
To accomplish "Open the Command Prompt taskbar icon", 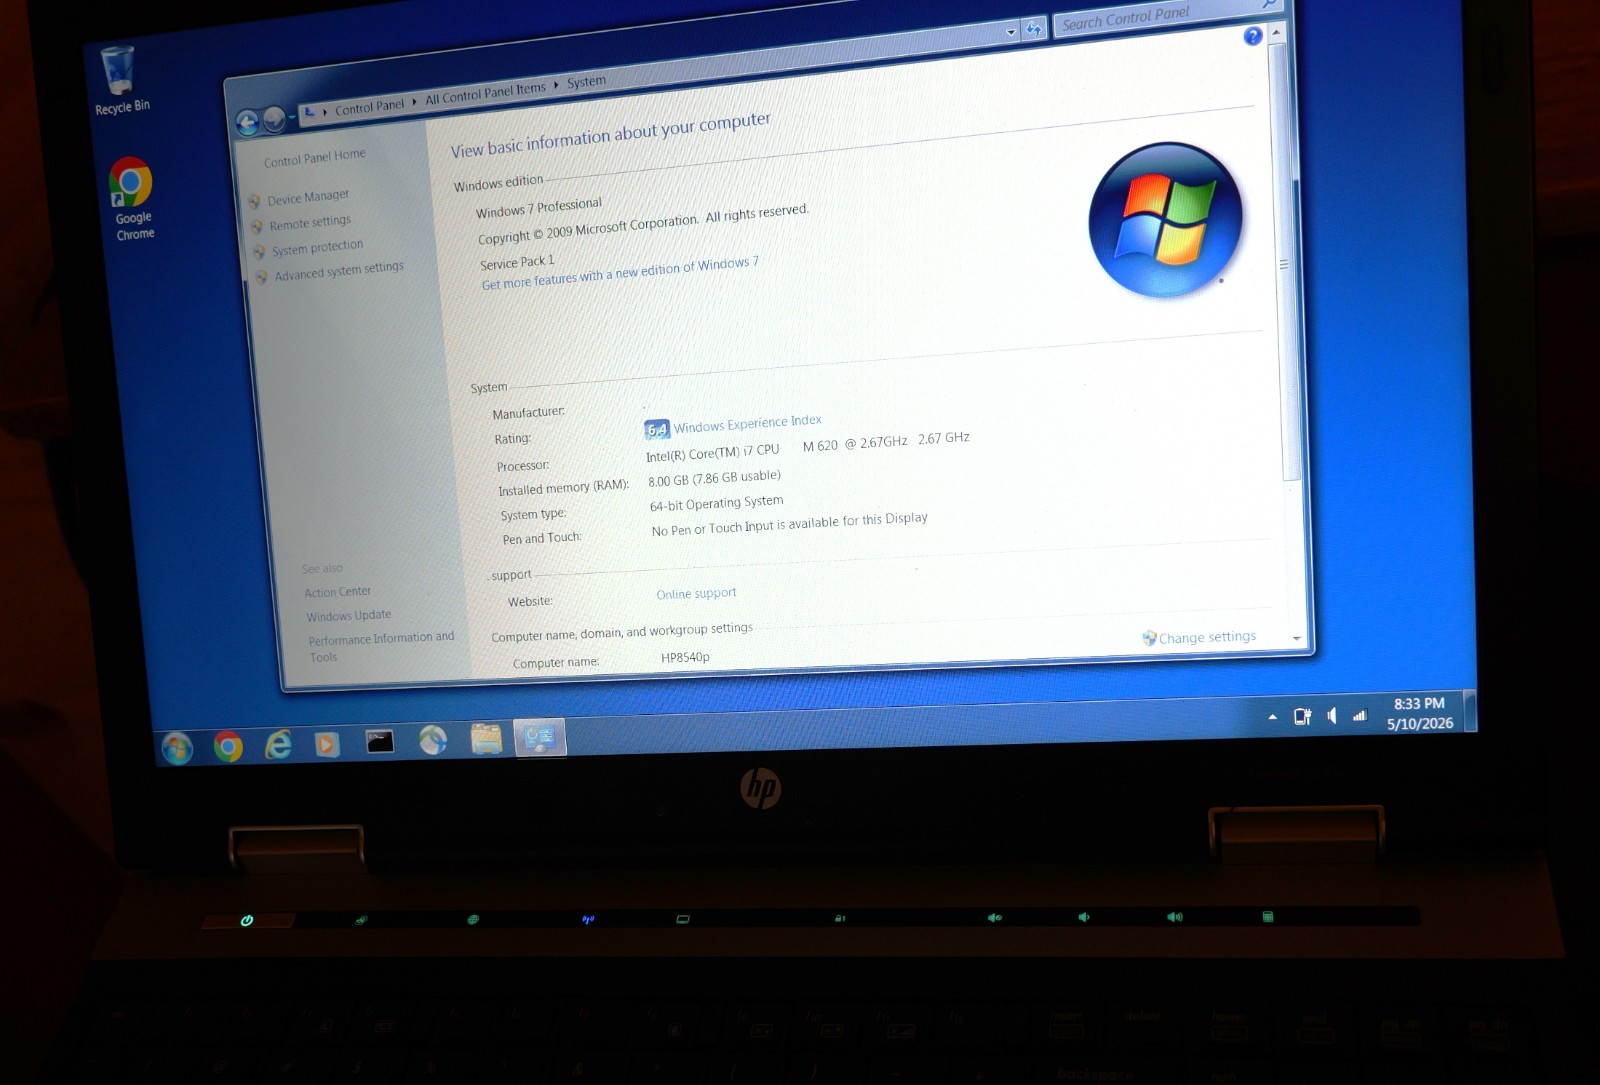I will pos(379,741).
